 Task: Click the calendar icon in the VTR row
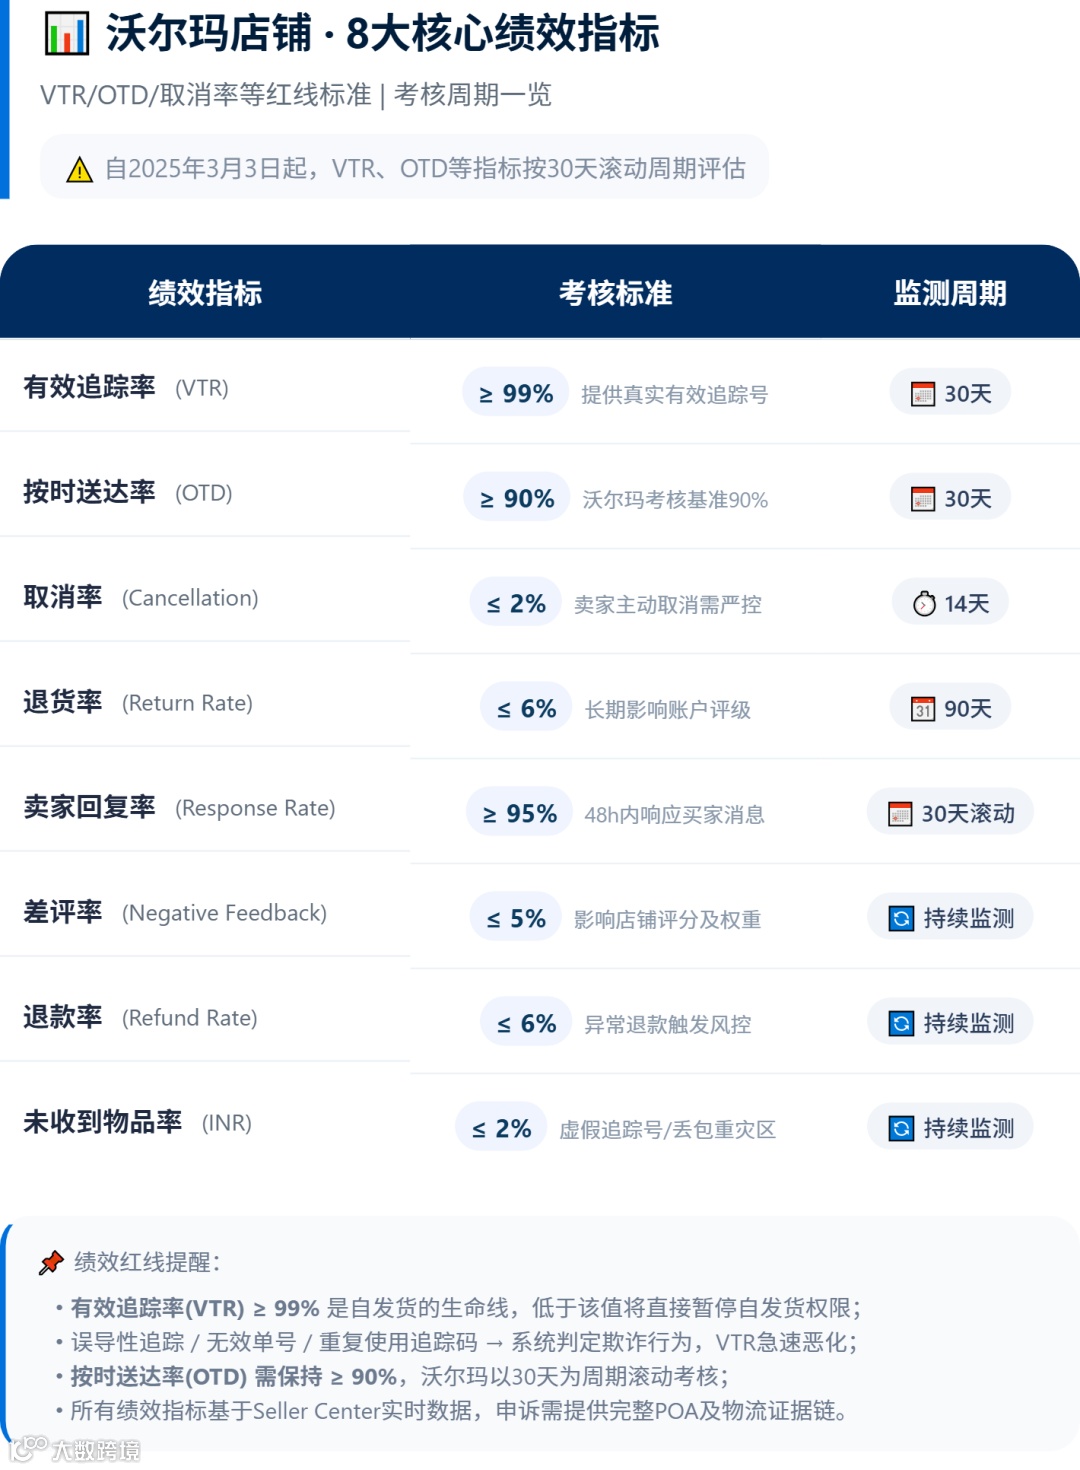coord(923,394)
